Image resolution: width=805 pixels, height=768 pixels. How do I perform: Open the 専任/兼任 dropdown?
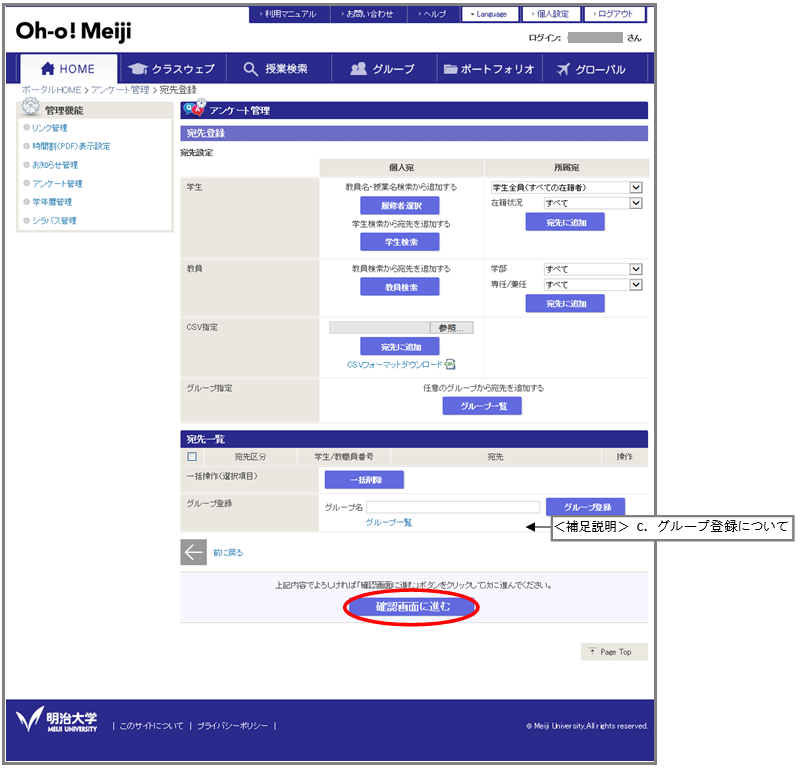click(593, 284)
